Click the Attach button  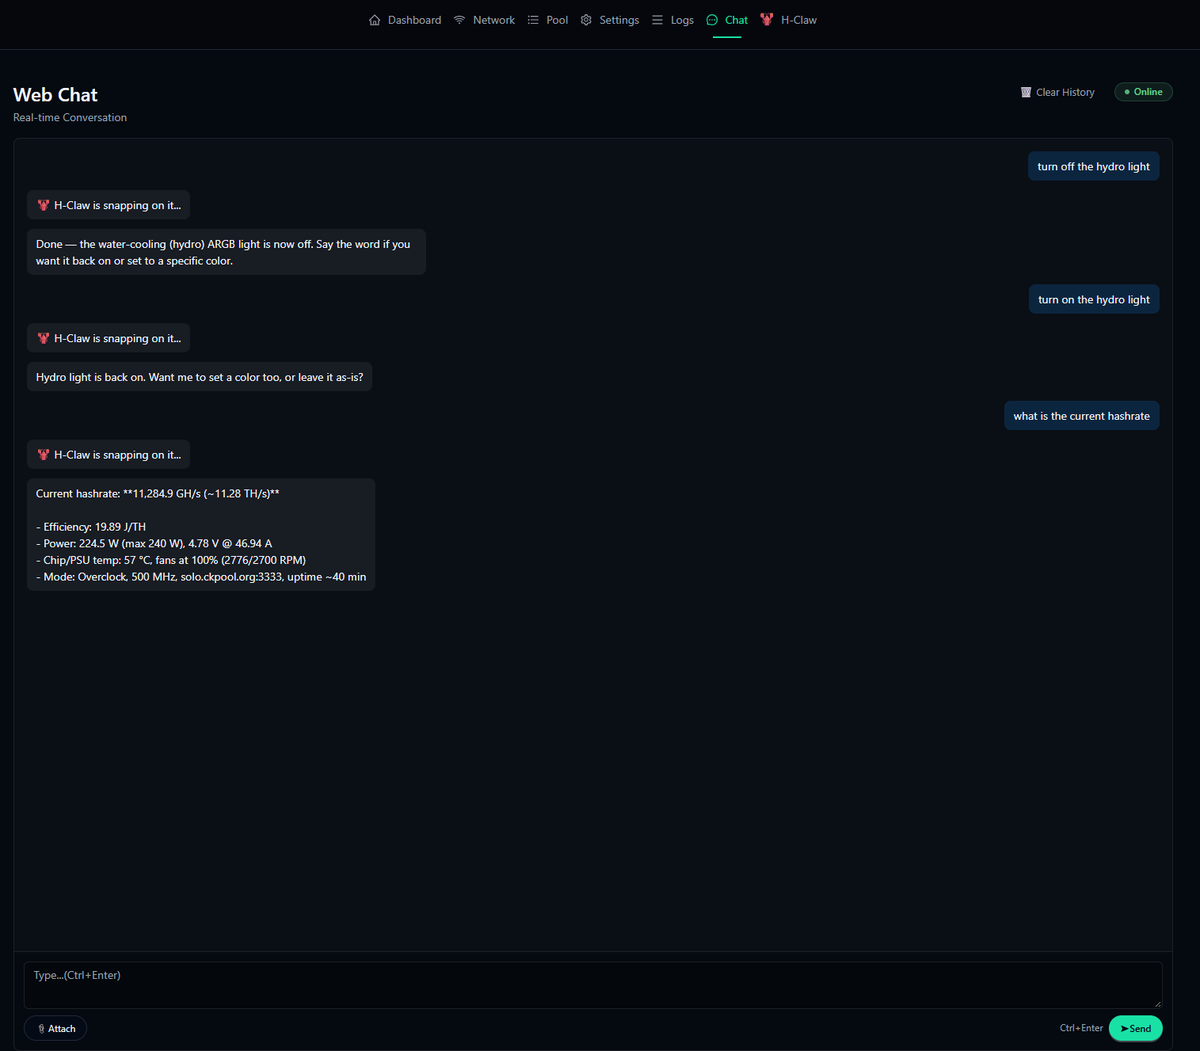pyautogui.click(x=56, y=1028)
